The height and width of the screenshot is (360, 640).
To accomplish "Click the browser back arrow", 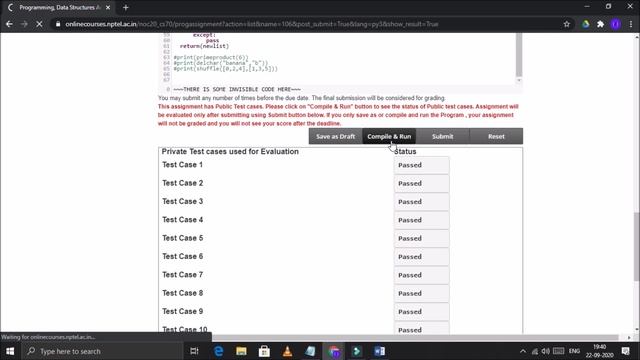I will click(9, 24).
